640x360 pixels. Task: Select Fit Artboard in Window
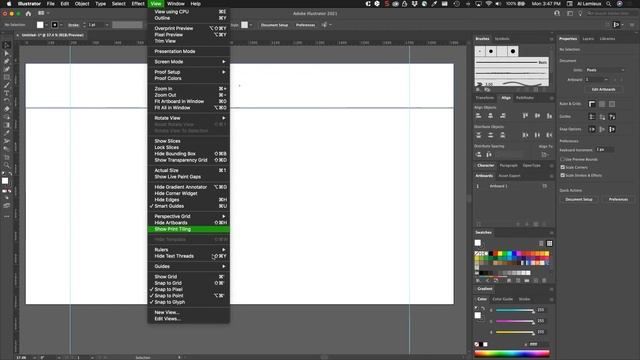click(x=189, y=101)
